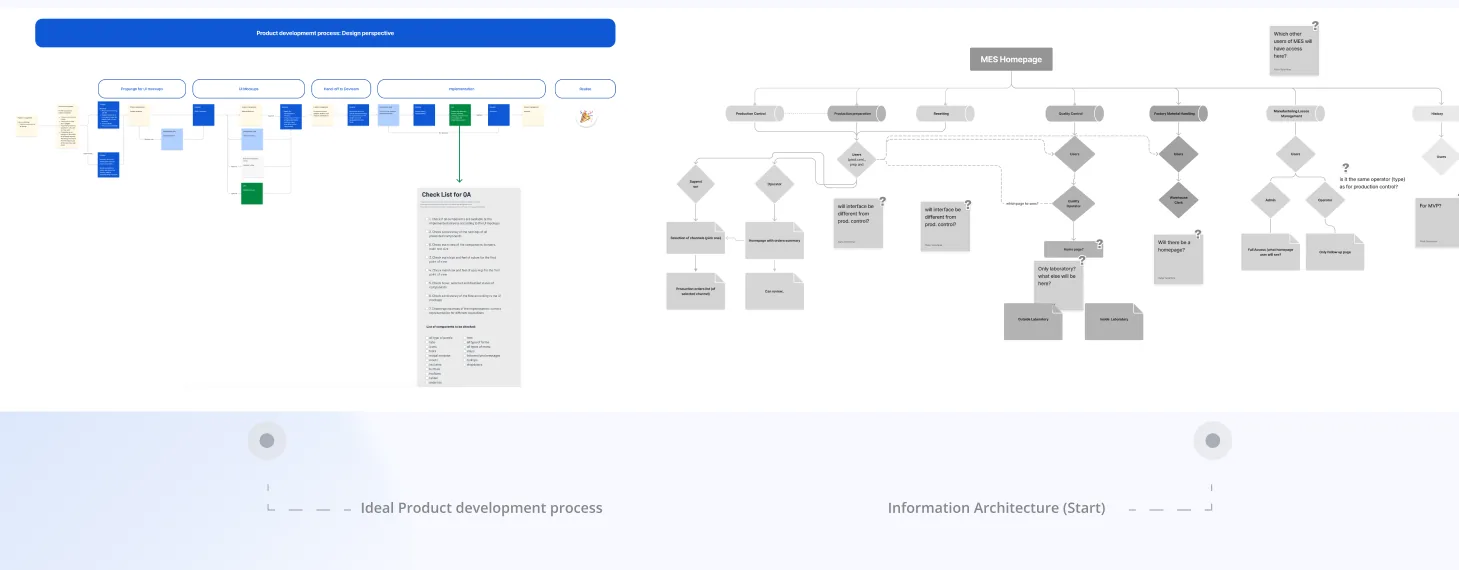Click 'Homepage with orders summary' page node
Screen dimensions: 1459x570
pos(774,239)
